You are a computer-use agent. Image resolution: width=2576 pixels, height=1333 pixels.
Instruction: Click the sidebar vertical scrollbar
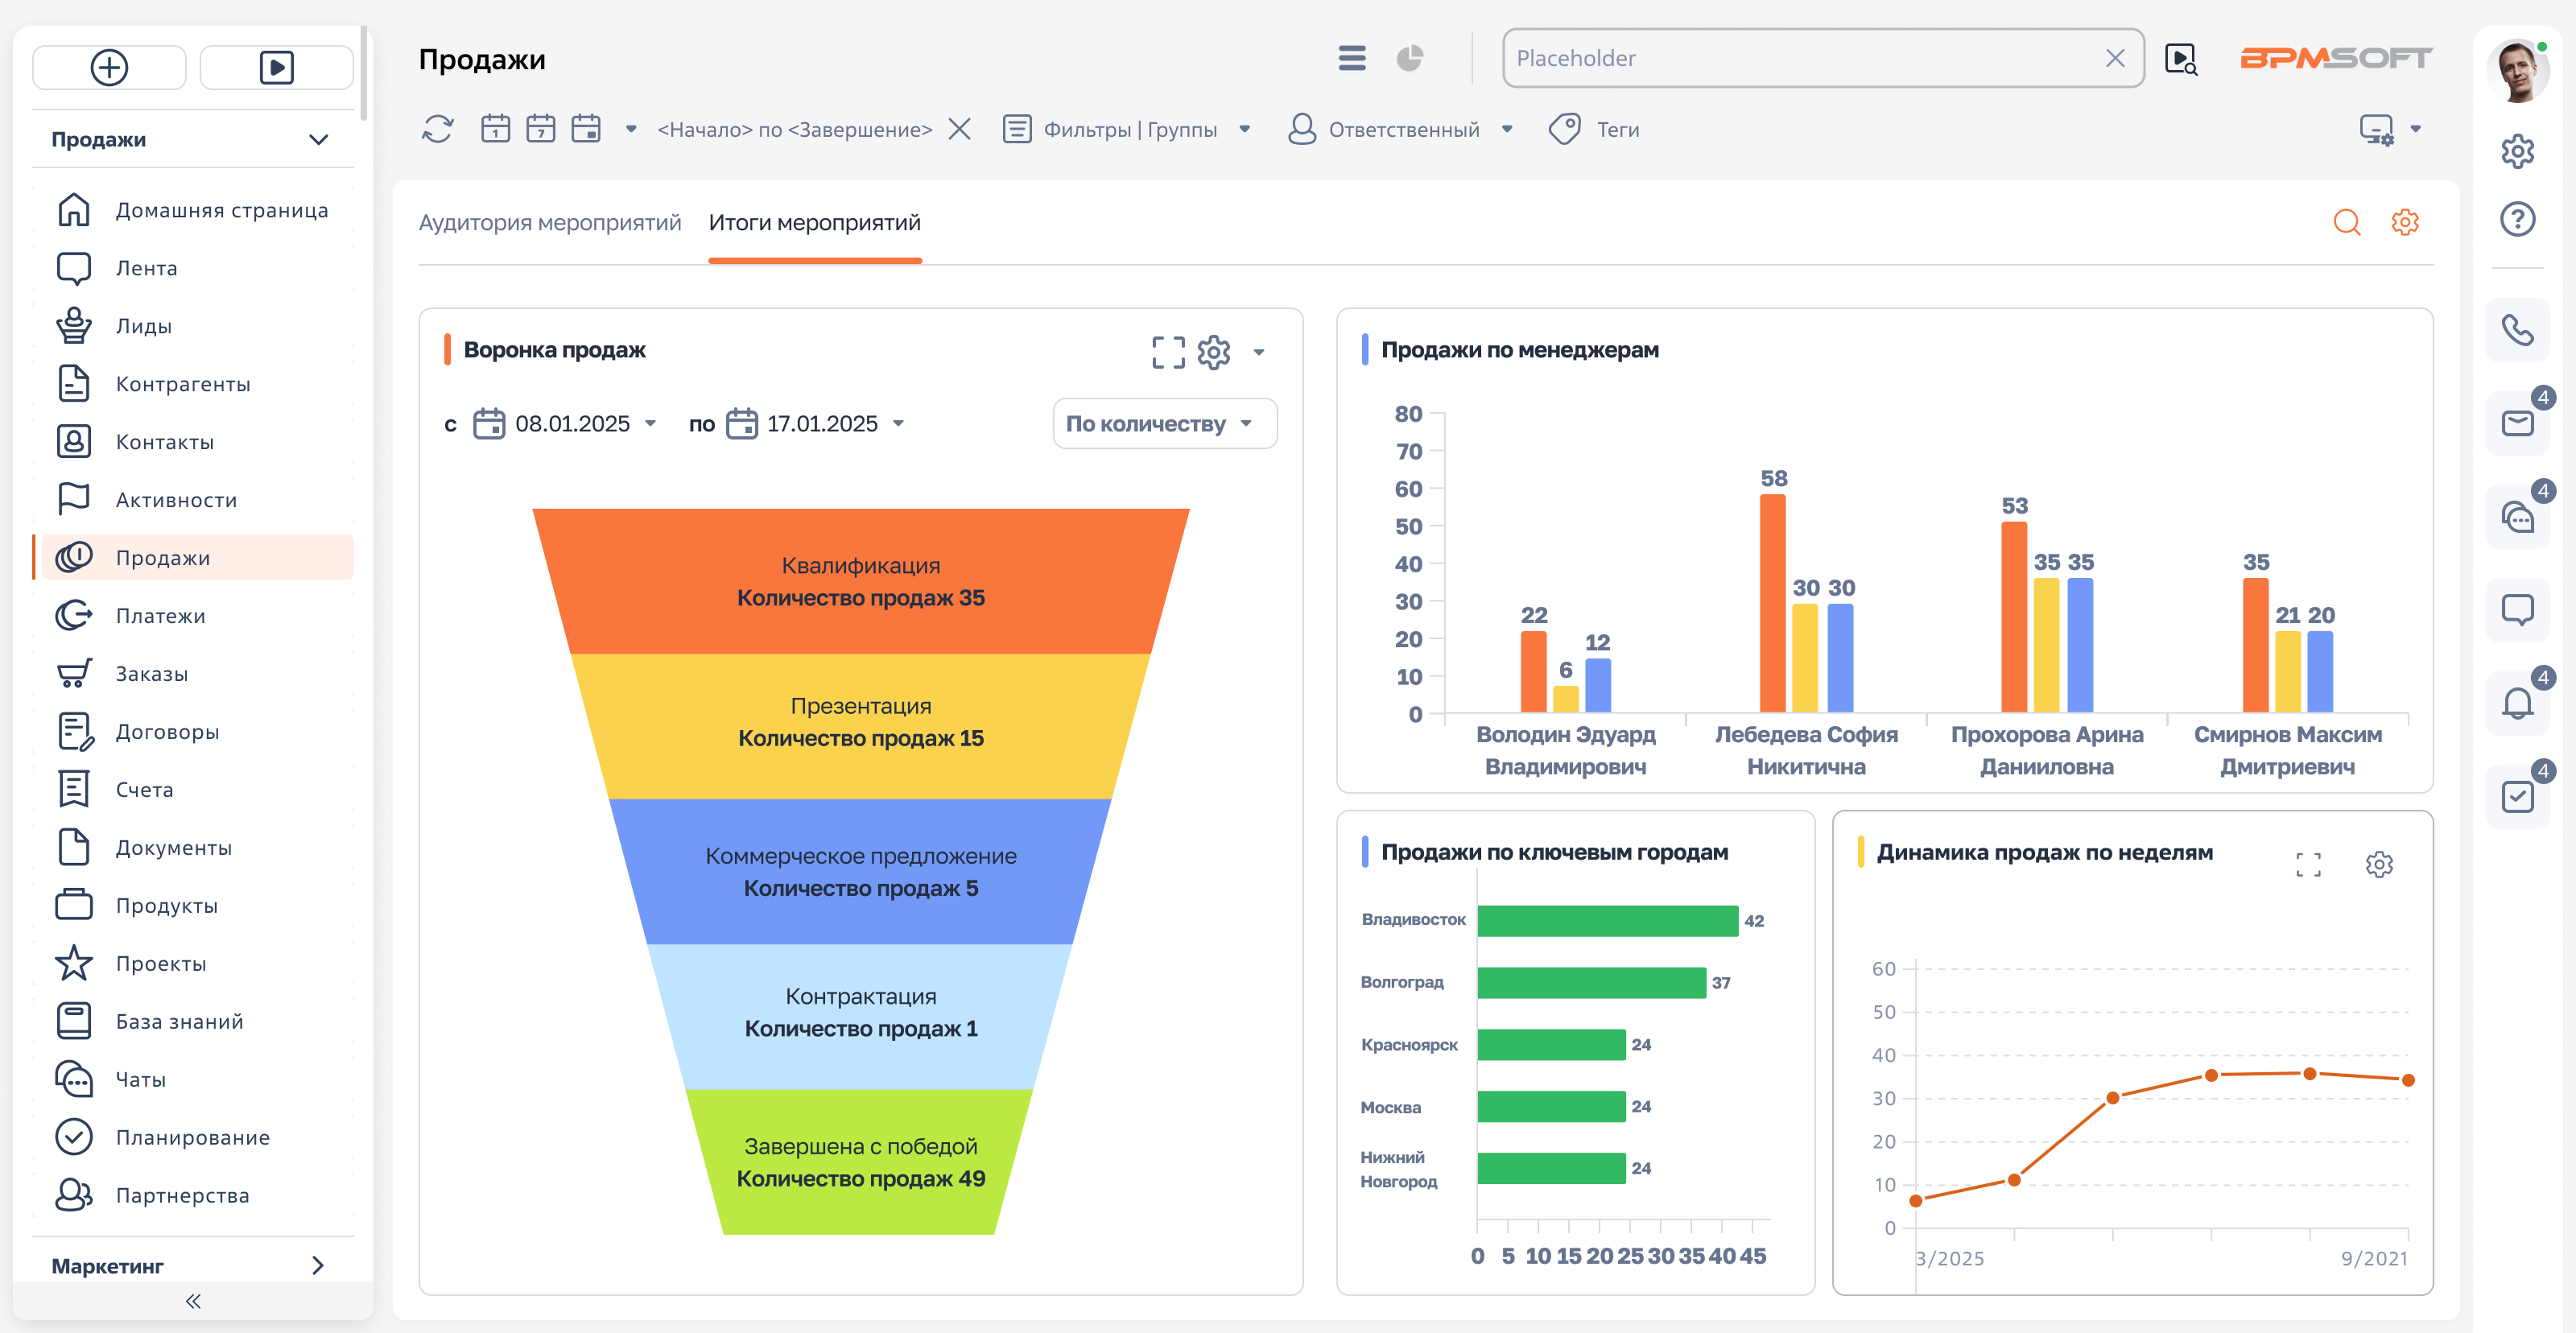(x=364, y=75)
